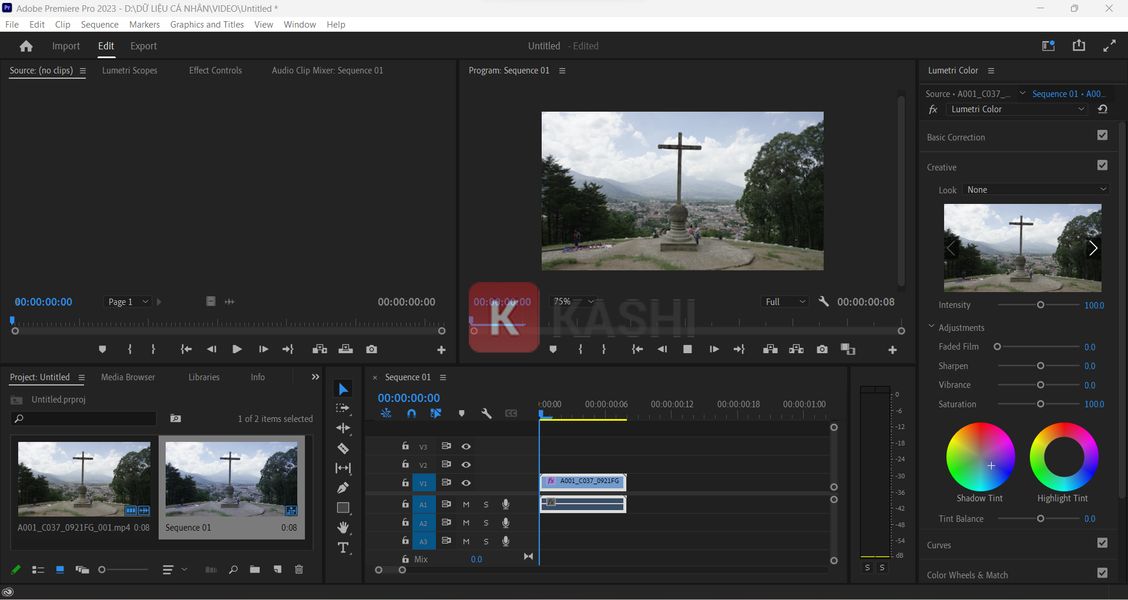The width and height of the screenshot is (1128, 600).
Task: Select the Razor tool in the timeline toolbar
Action: click(343, 448)
